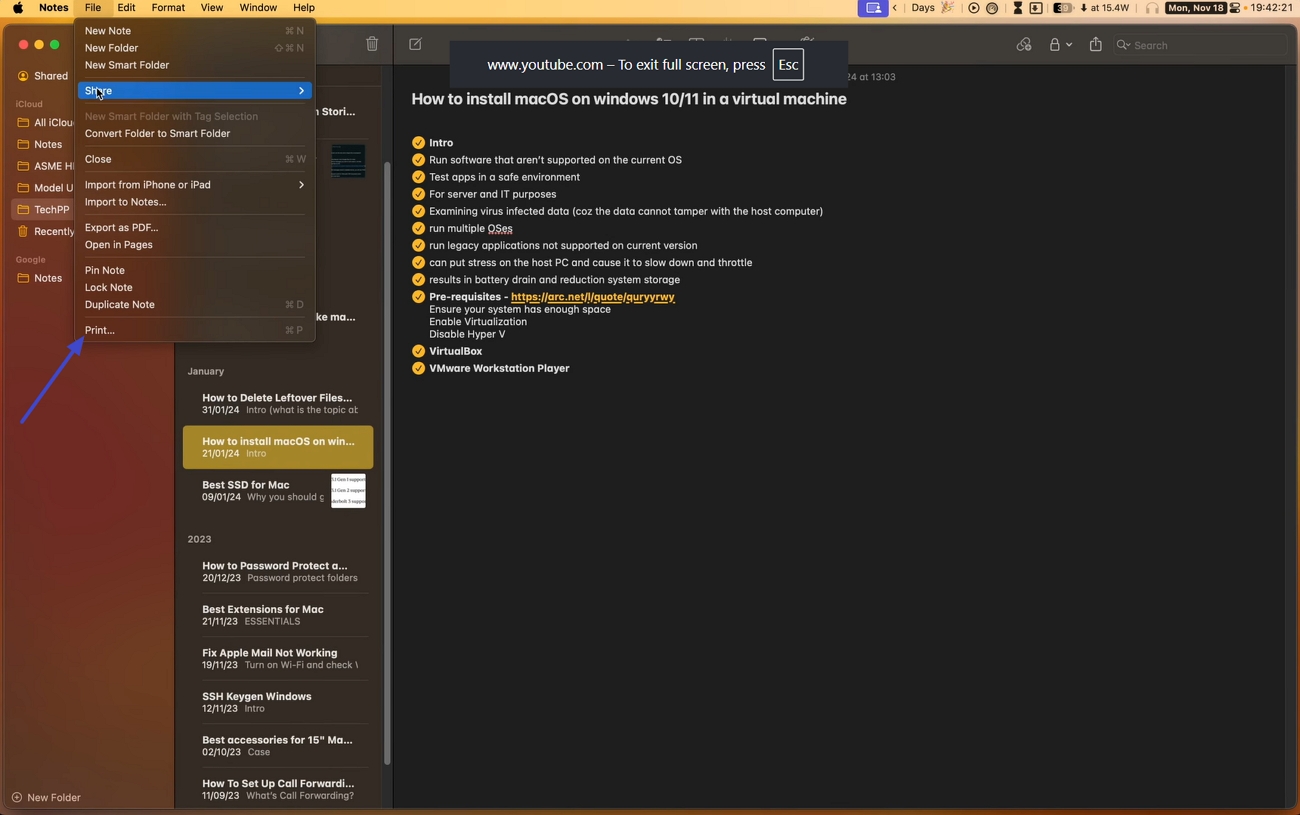Image resolution: width=1300 pixels, height=815 pixels.
Task: Open the Share submenu
Action: point(195,91)
